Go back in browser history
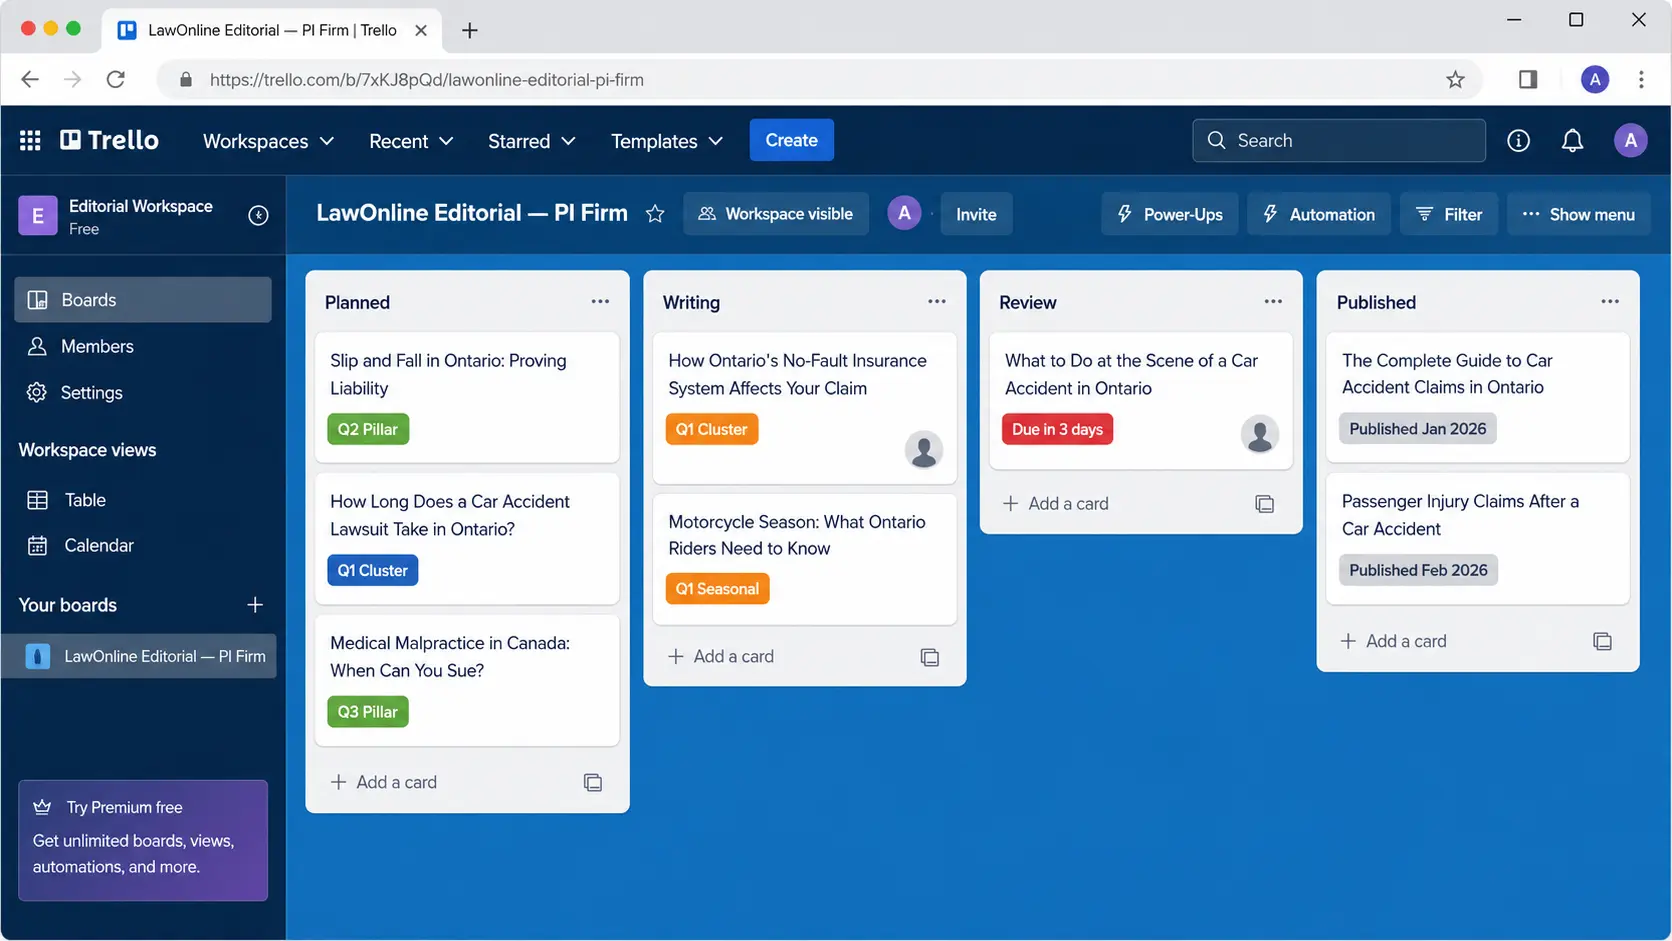Viewport: 1672px width, 941px height. pyautogui.click(x=30, y=80)
